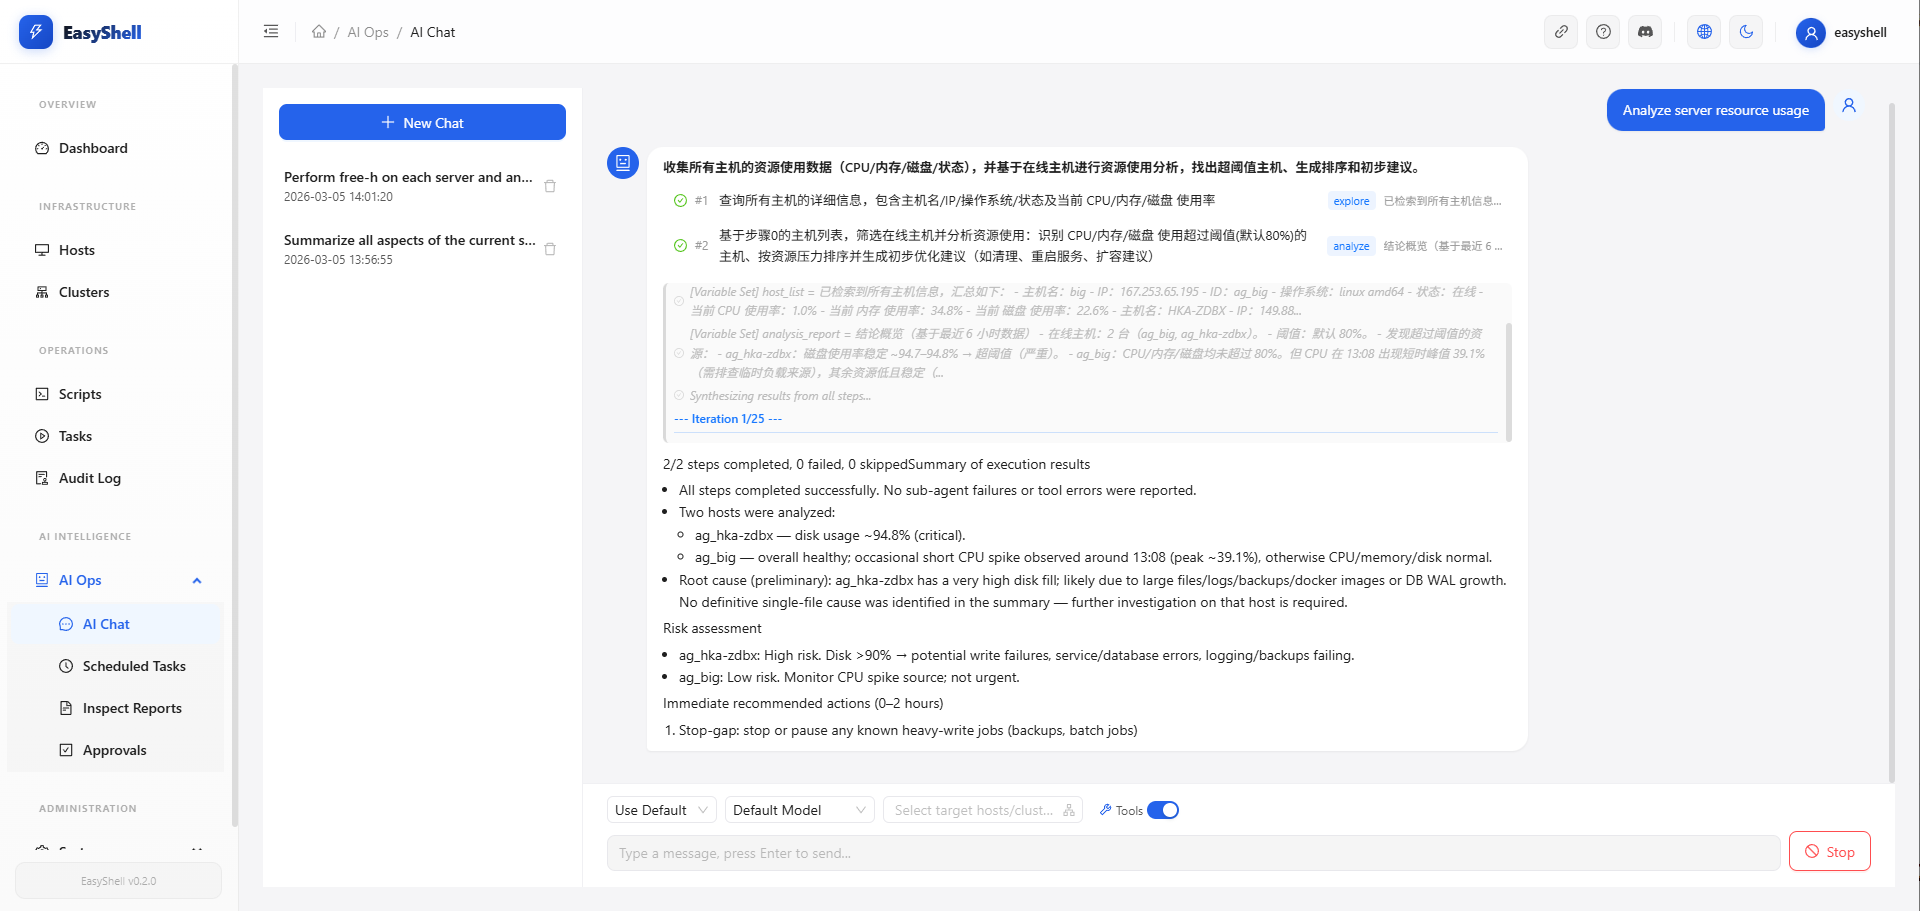1920x911 pixels.
Task: Click the Discord icon in the header
Action: click(1645, 31)
